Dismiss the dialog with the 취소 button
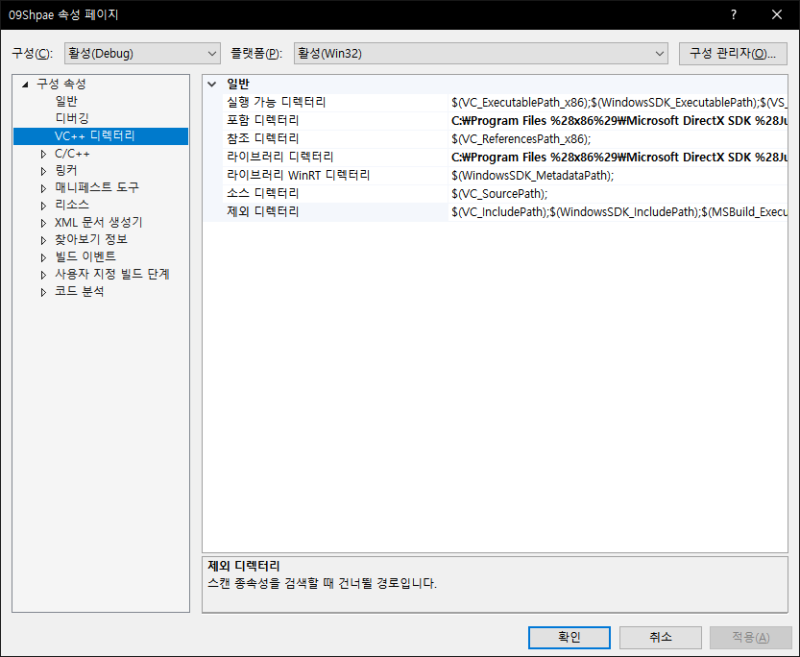This screenshot has height=657, width=800. coord(660,637)
